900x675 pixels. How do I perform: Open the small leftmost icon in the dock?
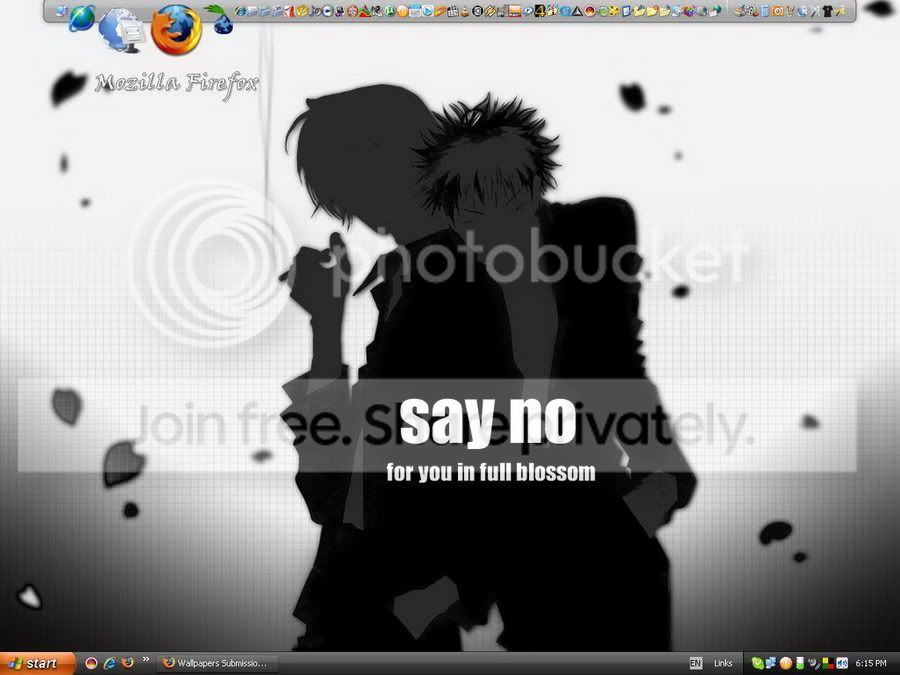61,10
